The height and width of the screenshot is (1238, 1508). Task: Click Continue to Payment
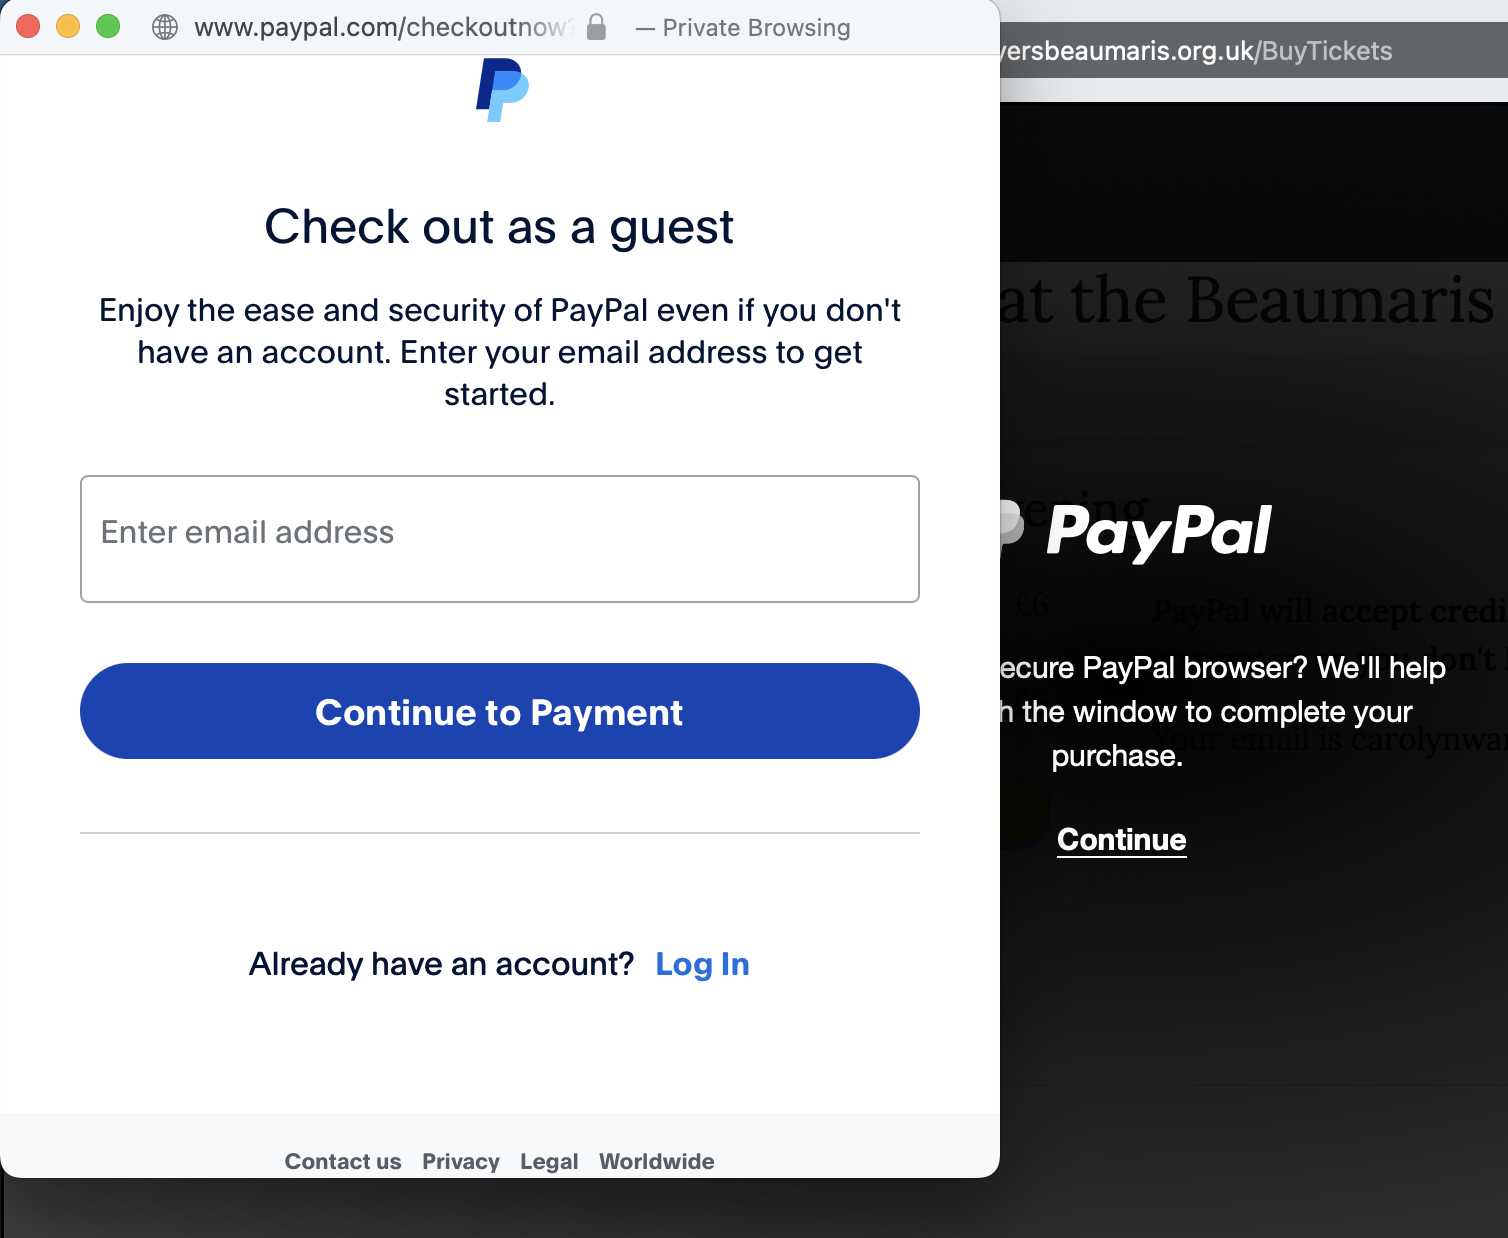(499, 711)
